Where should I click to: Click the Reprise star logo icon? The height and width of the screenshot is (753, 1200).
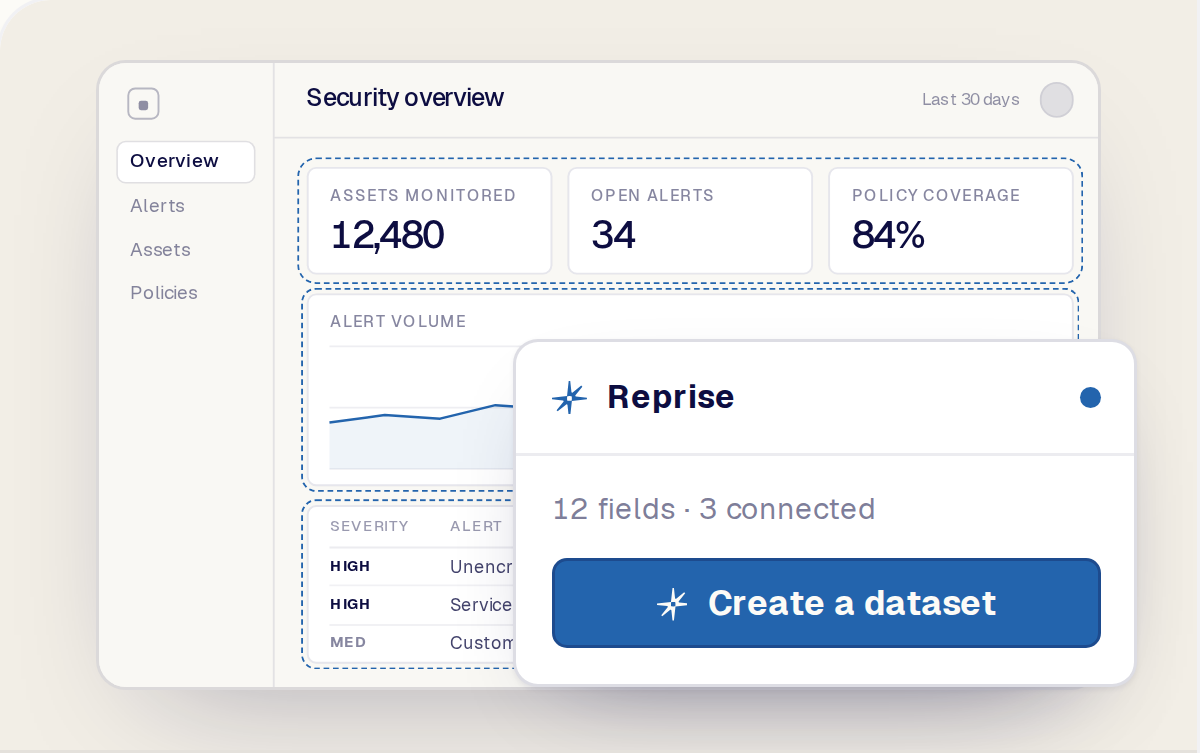pos(570,397)
